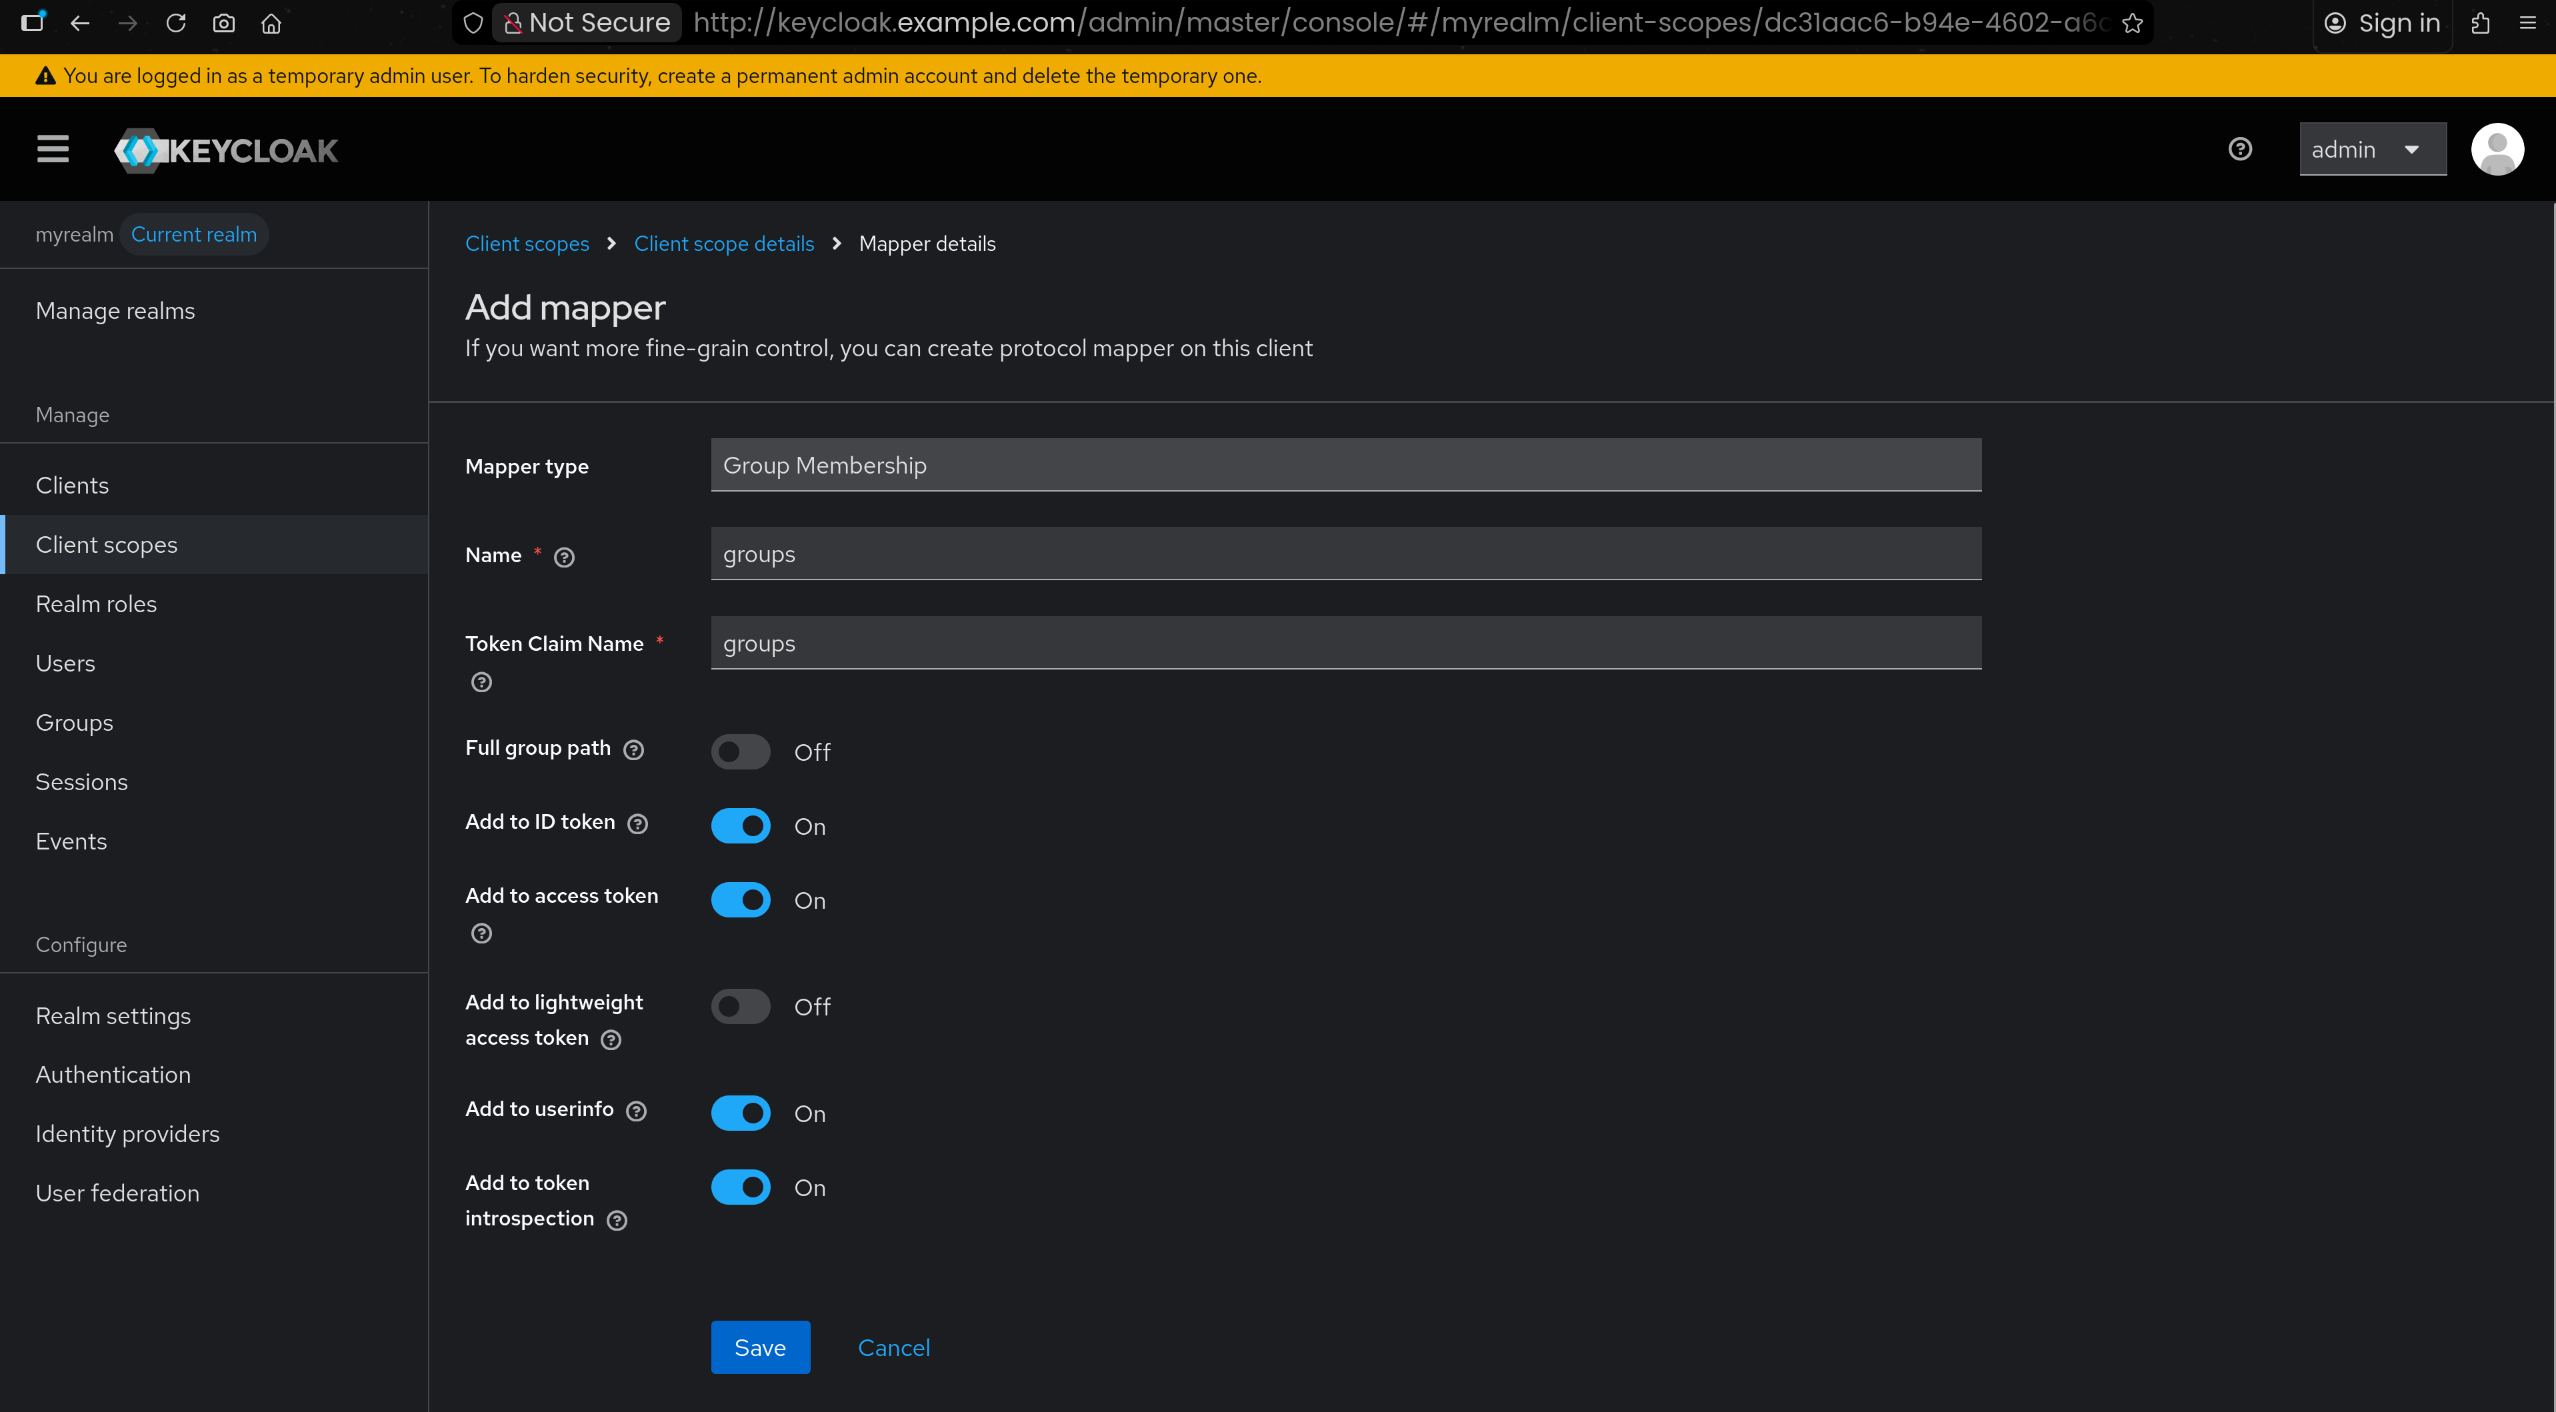
Task: Open the user avatar icon
Action: point(2497,149)
